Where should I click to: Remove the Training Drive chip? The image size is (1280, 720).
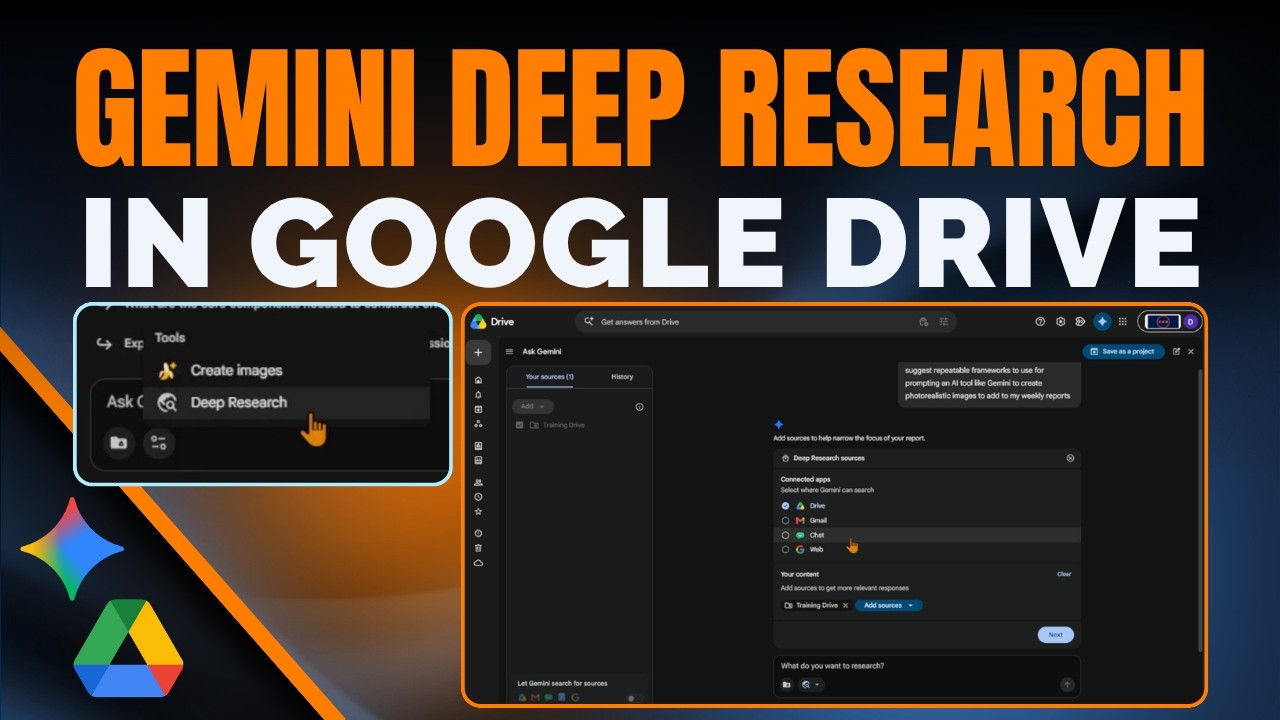pyautogui.click(x=845, y=606)
